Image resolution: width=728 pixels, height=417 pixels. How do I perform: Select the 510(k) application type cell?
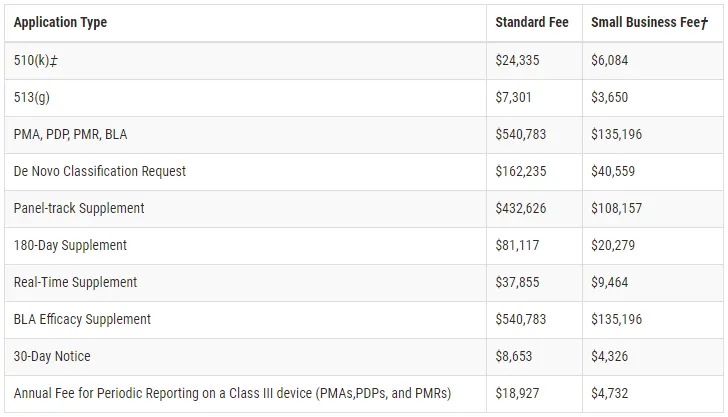(35, 60)
